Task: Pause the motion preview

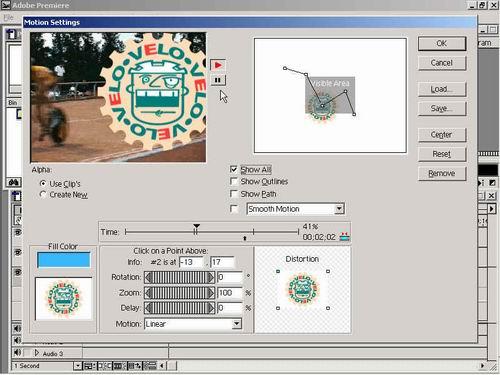Action: coord(218,80)
